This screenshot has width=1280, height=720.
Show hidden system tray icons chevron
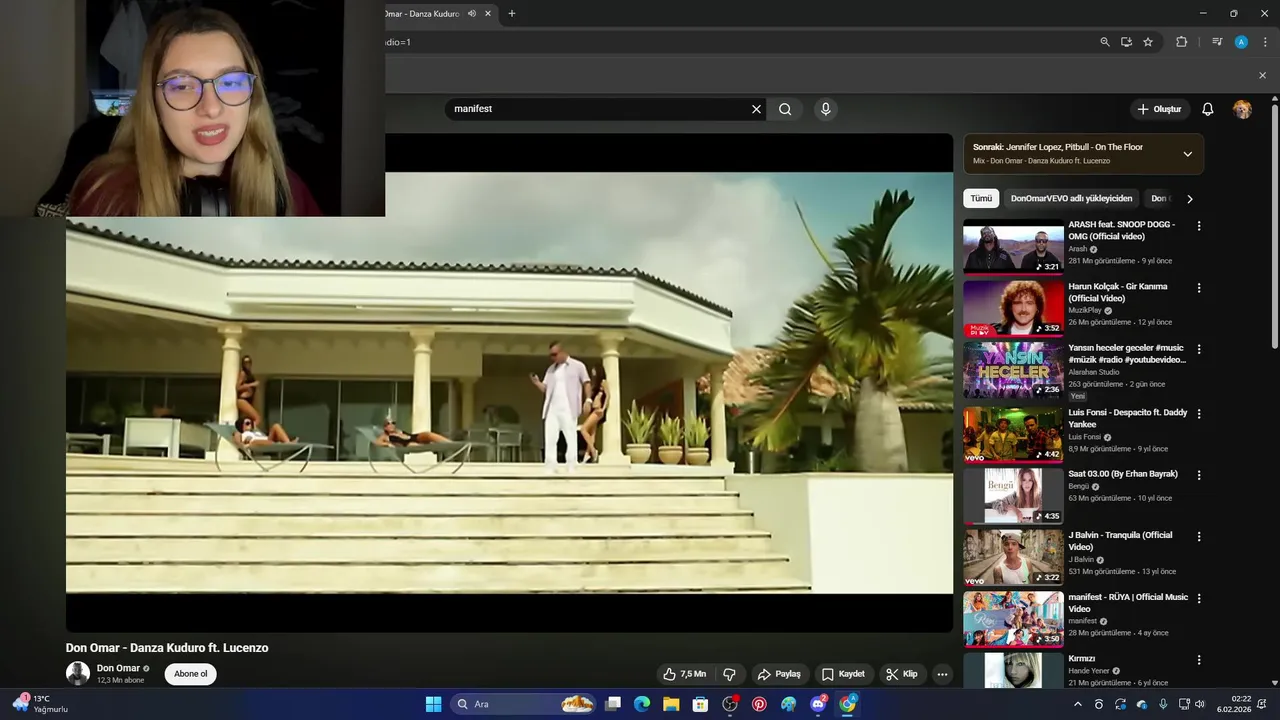[1077, 704]
